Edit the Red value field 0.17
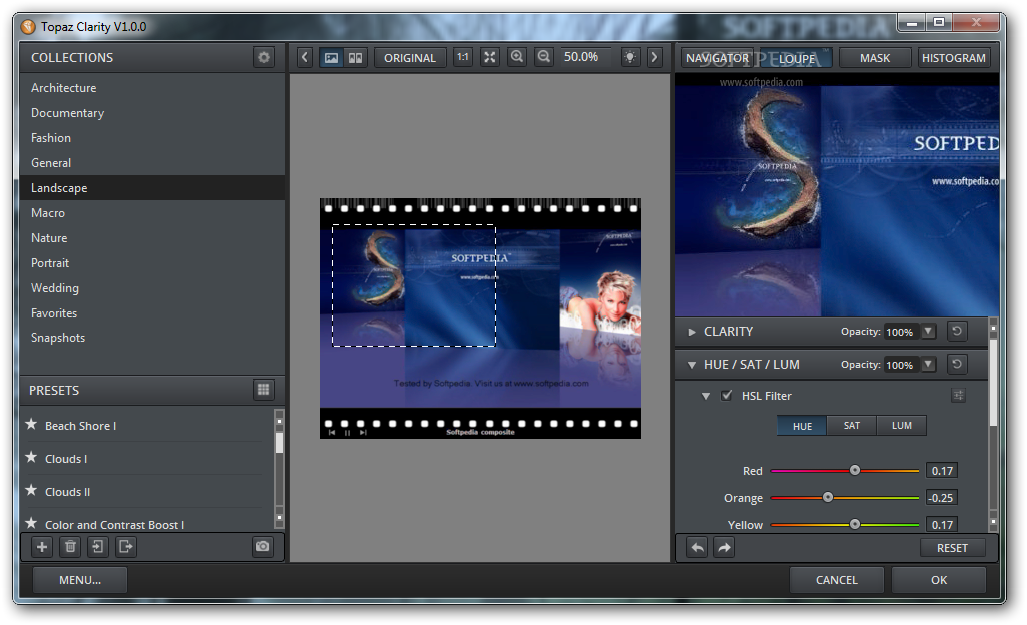 click(942, 470)
